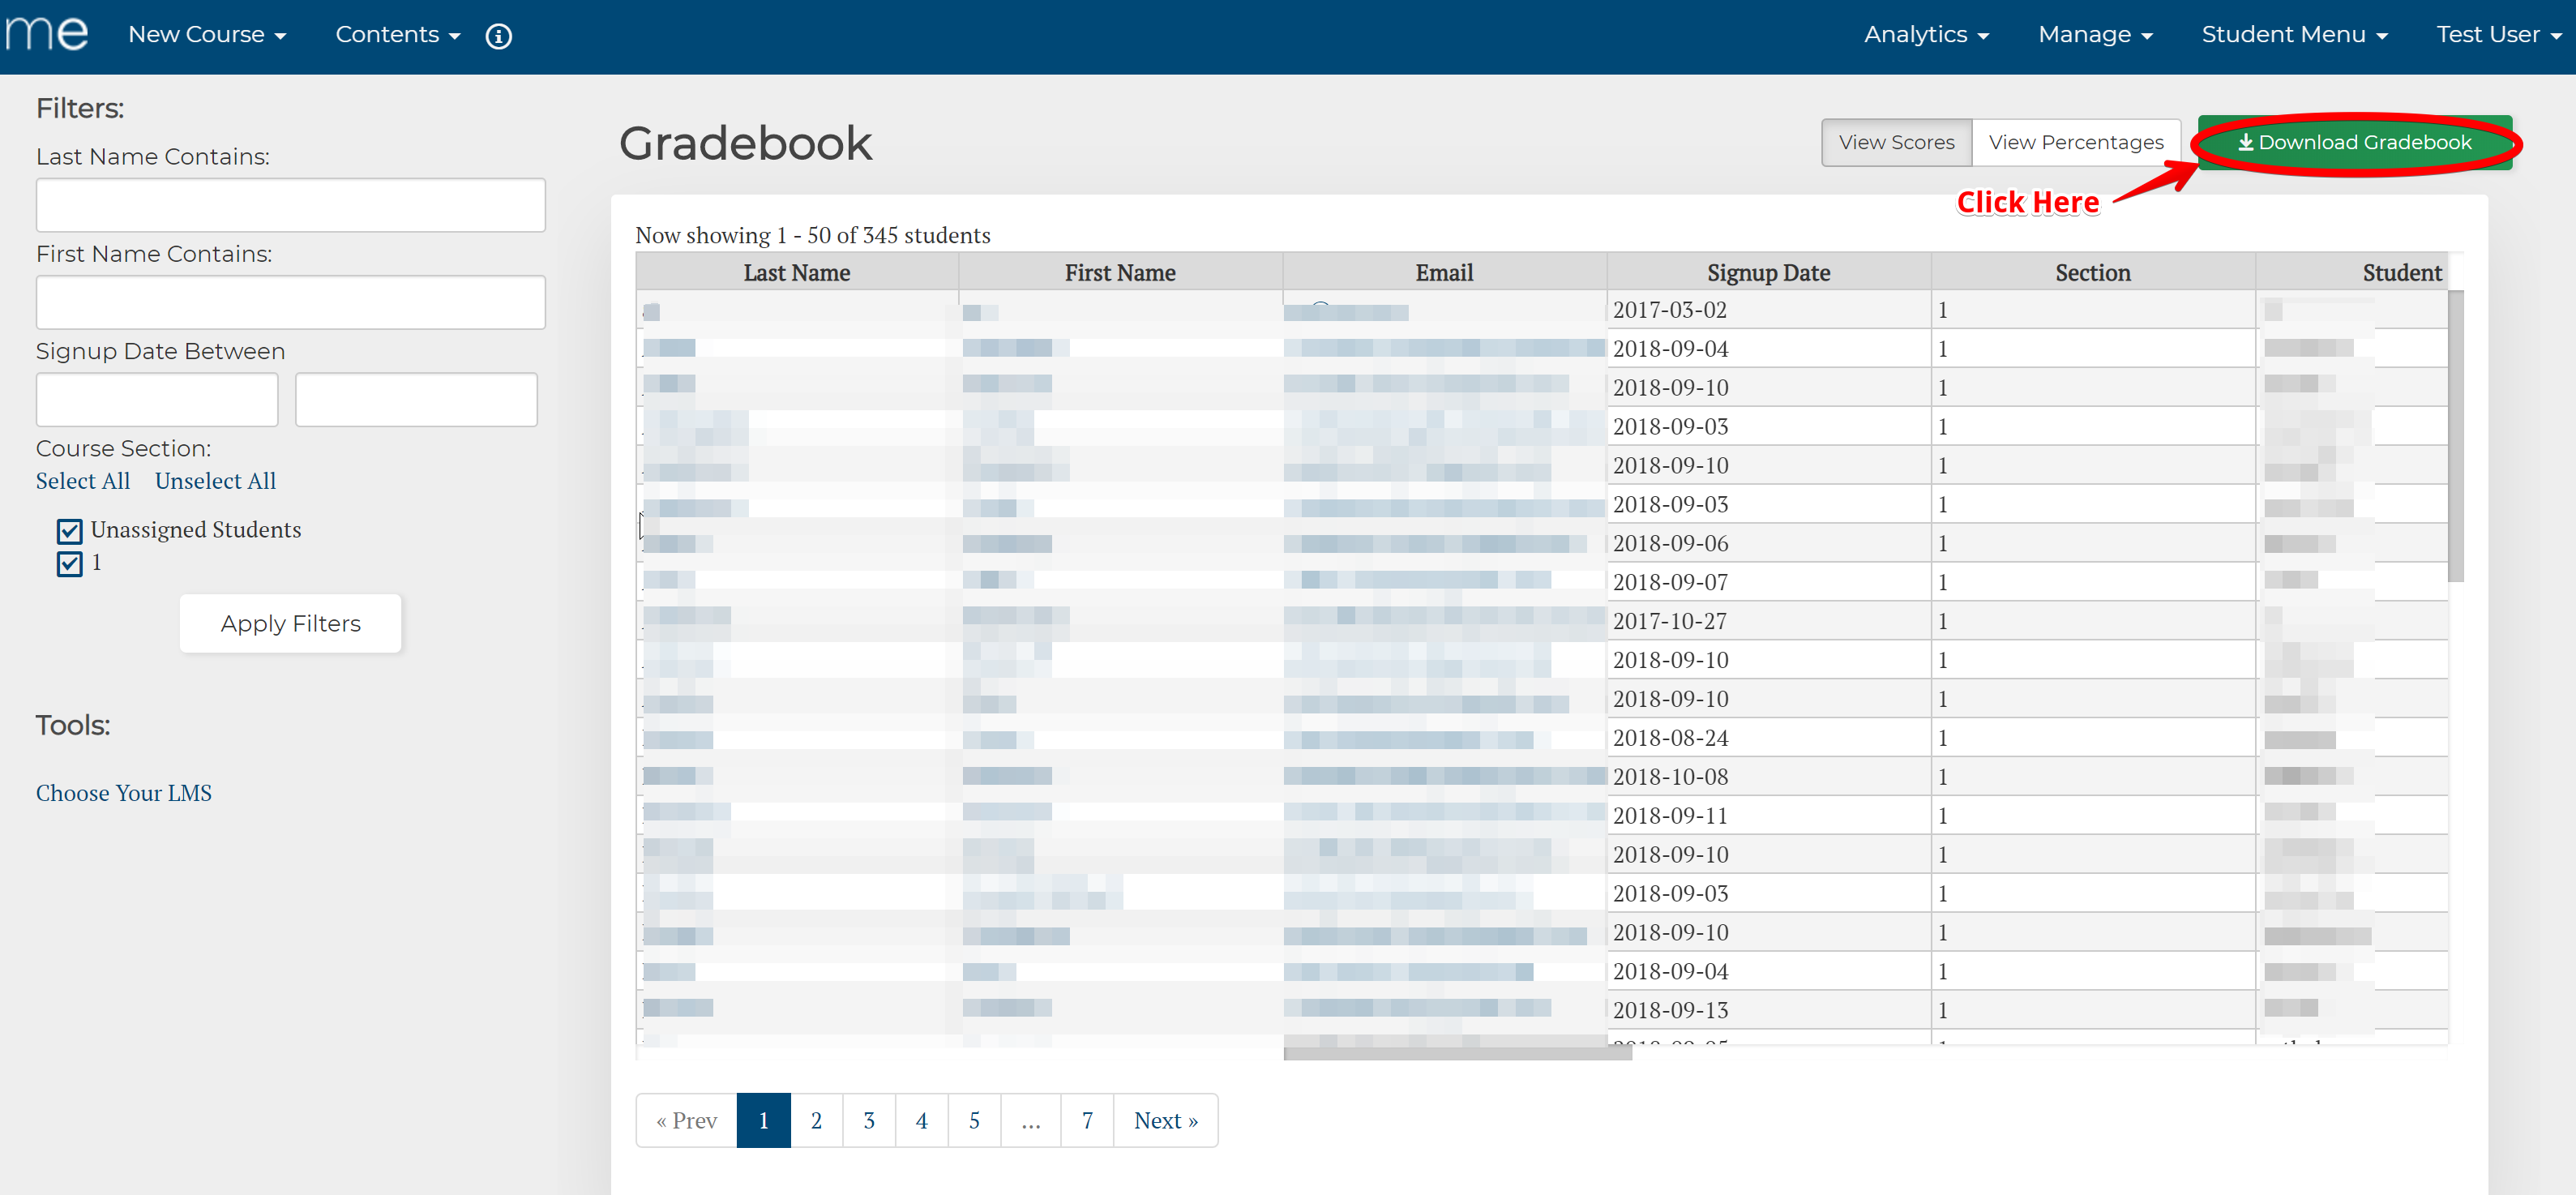Image resolution: width=2576 pixels, height=1195 pixels.
Task: Click the Choose Your LMS link
Action: (x=124, y=793)
